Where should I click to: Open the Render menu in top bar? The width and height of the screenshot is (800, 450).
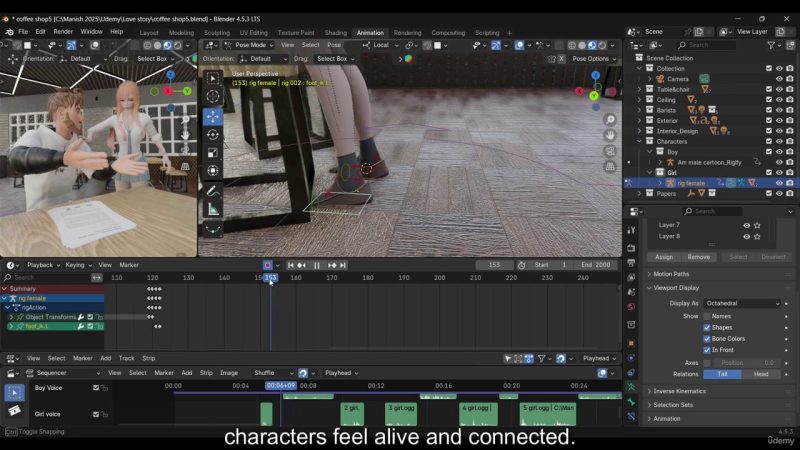(x=63, y=32)
